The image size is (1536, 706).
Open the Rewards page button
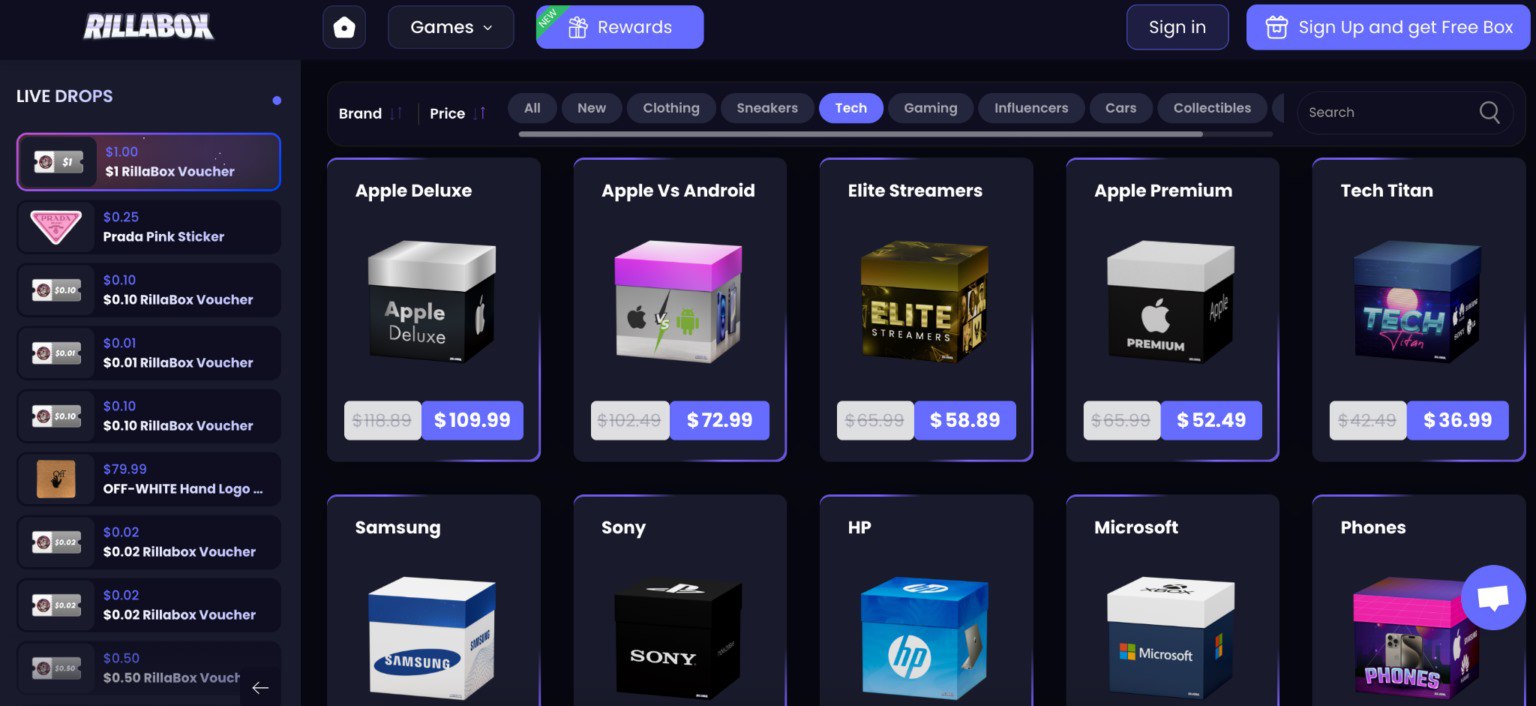coord(620,27)
